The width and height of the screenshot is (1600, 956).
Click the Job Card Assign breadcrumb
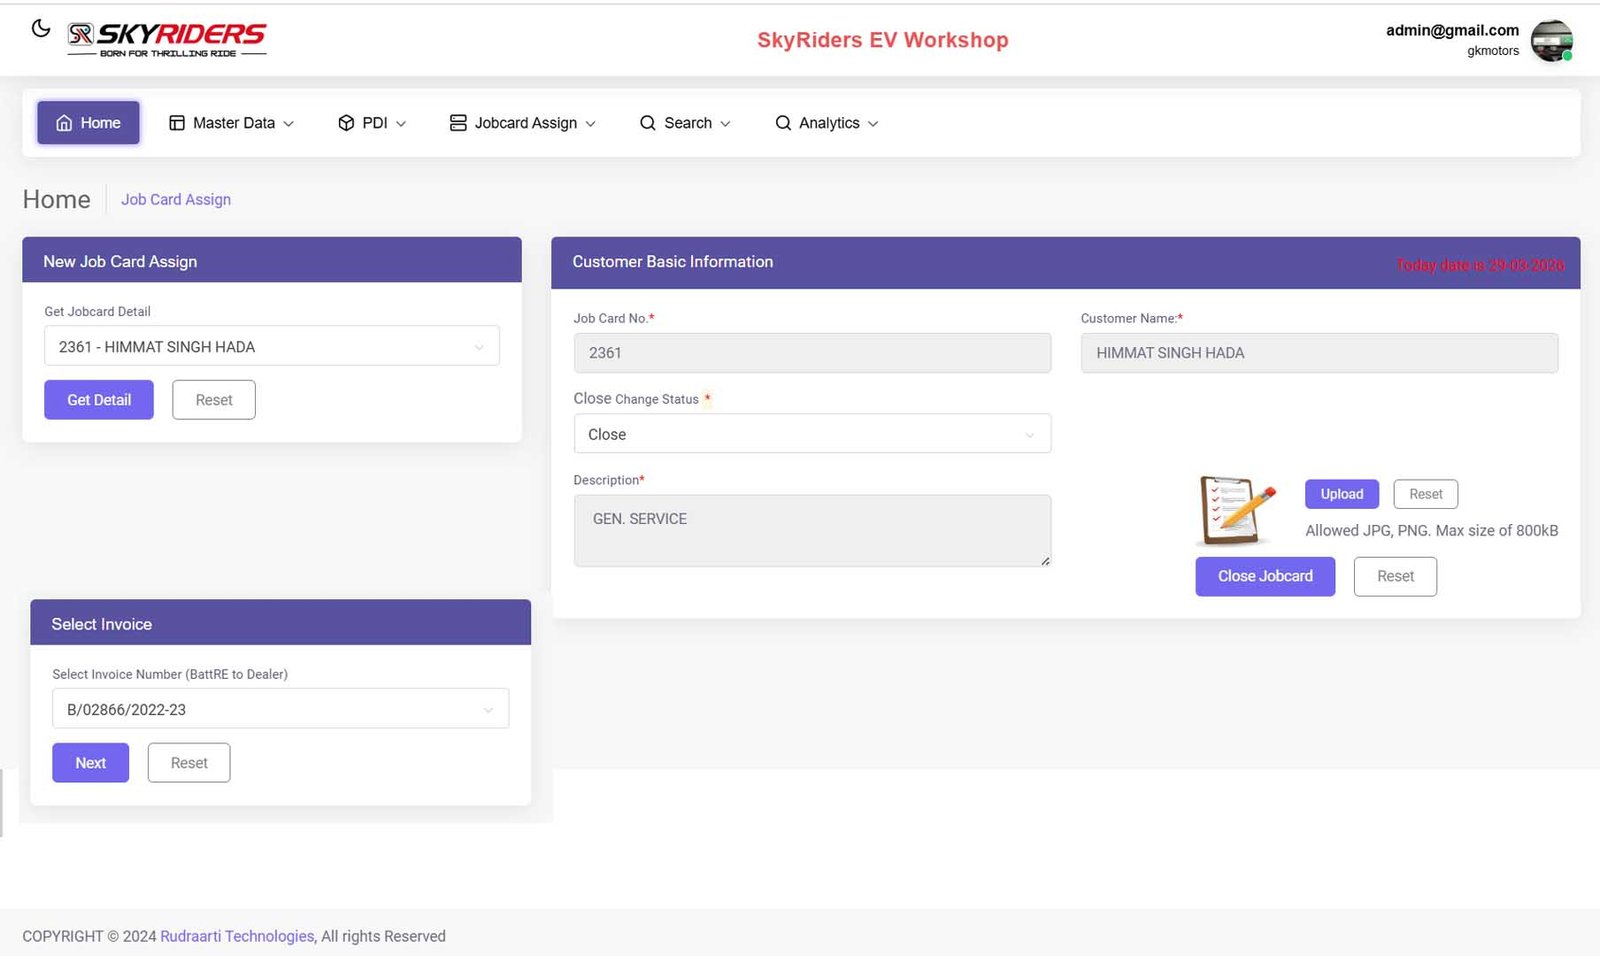coord(176,199)
